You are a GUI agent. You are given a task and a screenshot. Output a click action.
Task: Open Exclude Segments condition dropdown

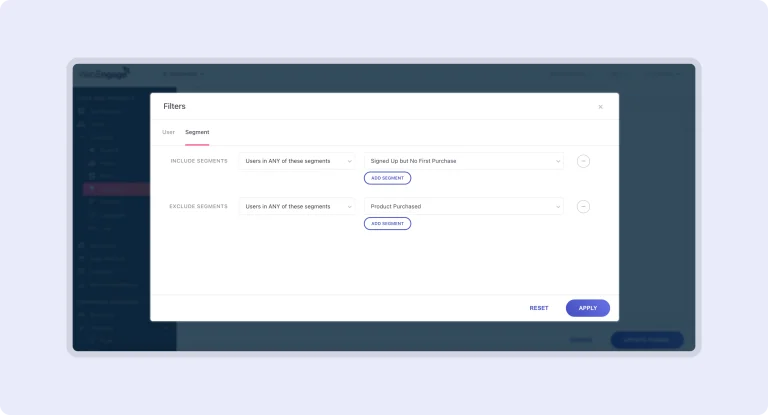coord(297,207)
